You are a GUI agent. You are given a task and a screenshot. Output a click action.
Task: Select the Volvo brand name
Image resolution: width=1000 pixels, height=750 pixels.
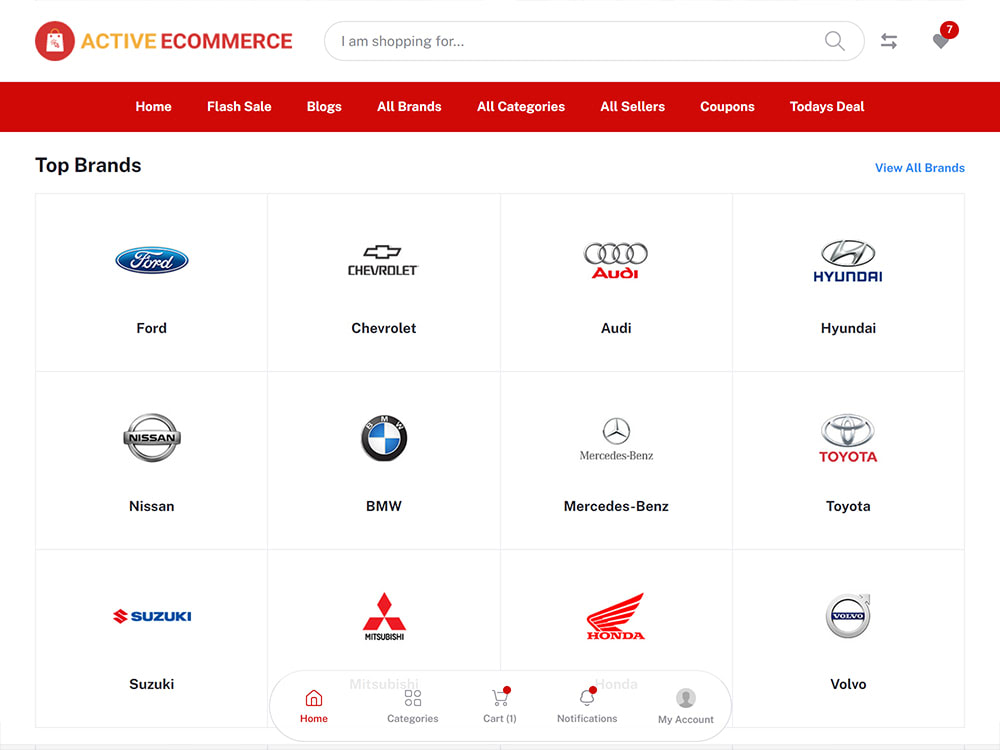[848, 684]
